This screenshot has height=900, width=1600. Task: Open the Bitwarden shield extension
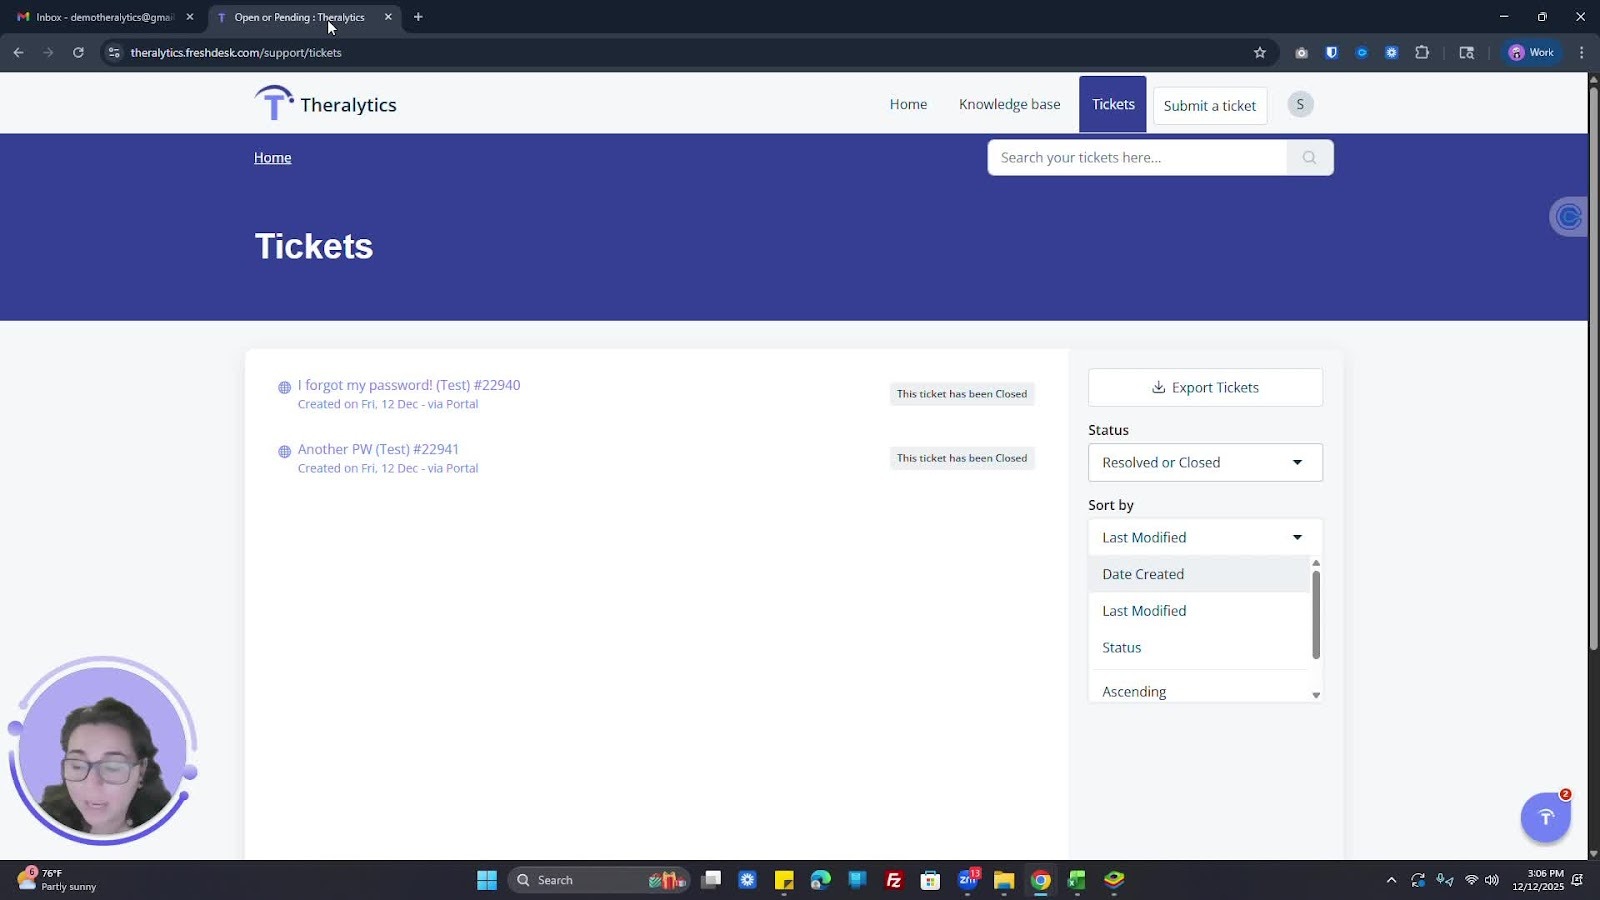coord(1331,52)
